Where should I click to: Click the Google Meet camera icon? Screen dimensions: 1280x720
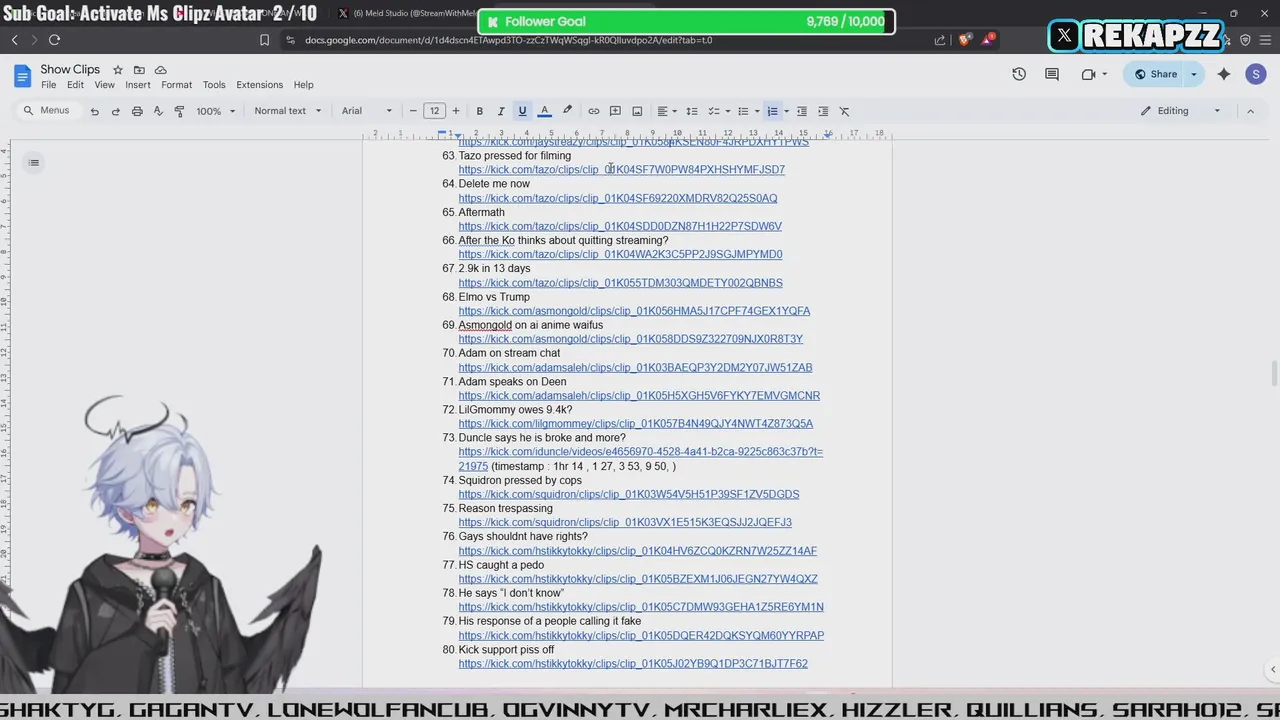[x=1088, y=74]
